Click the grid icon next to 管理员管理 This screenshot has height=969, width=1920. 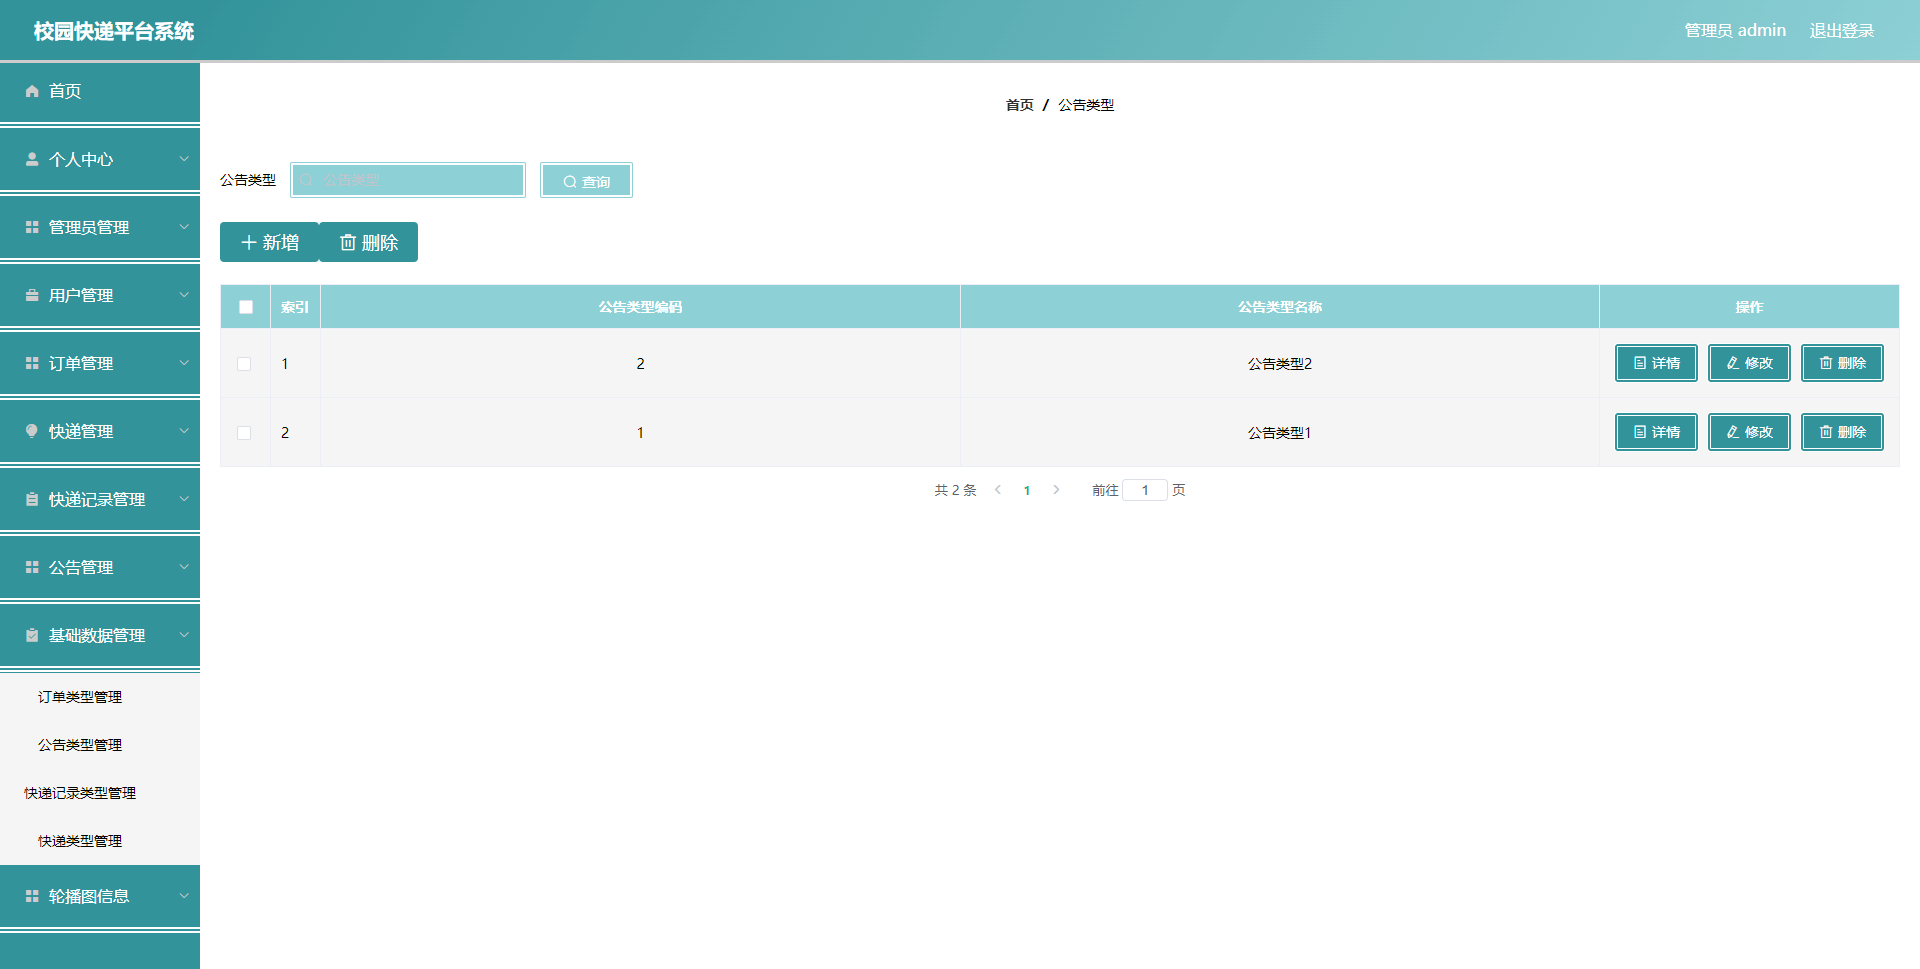click(x=32, y=227)
